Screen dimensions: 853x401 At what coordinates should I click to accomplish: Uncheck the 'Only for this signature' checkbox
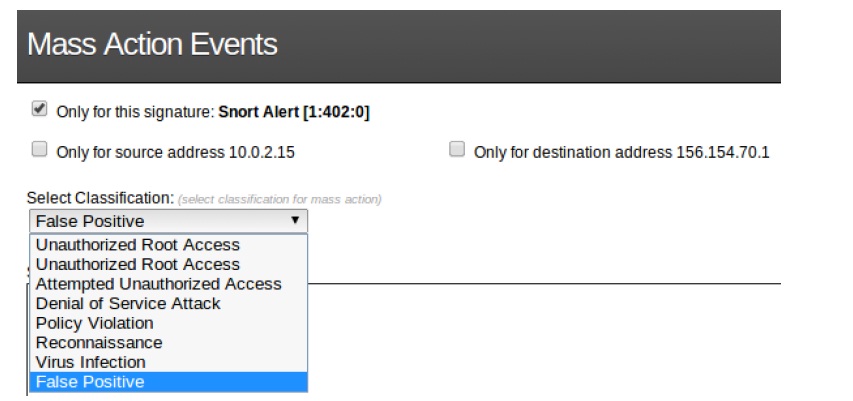pyautogui.click(x=39, y=109)
